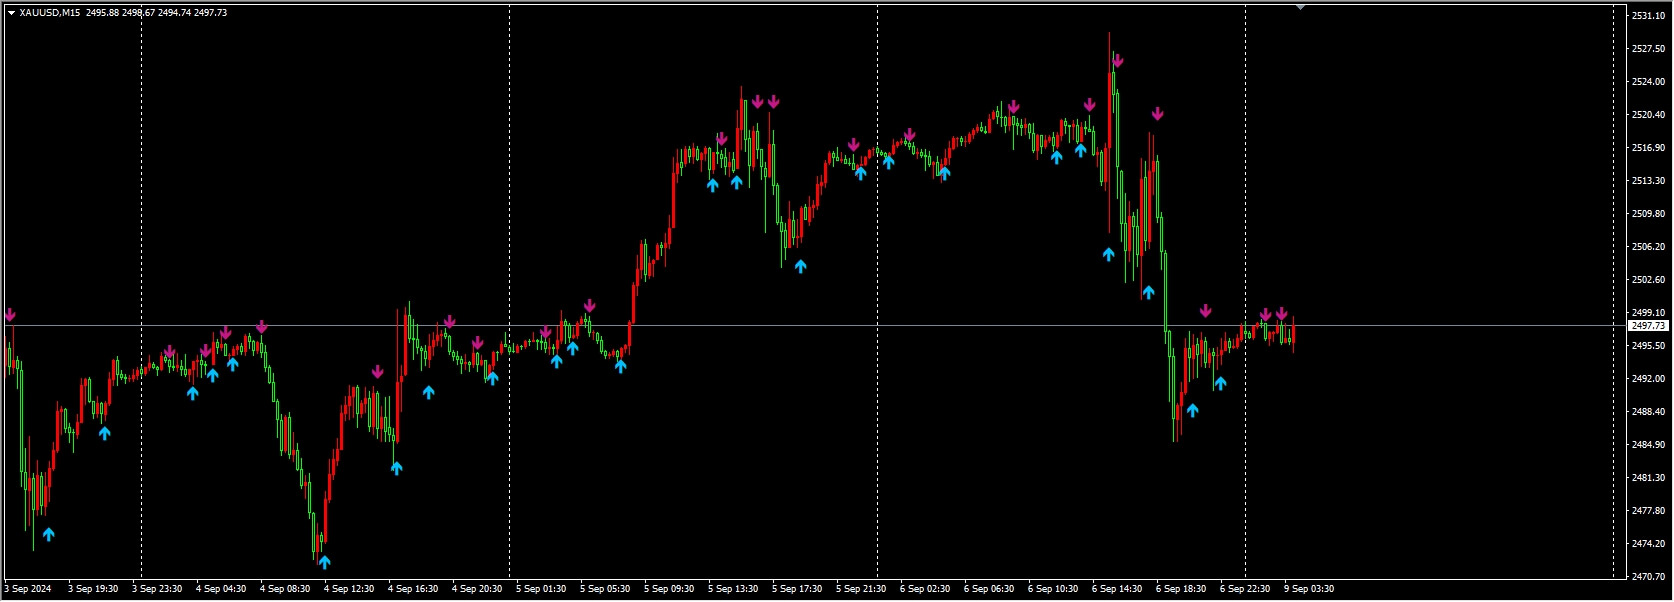Click the magenta sell arrow at the highest price spike
This screenshot has width=1674, height=602.
(1117, 61)
